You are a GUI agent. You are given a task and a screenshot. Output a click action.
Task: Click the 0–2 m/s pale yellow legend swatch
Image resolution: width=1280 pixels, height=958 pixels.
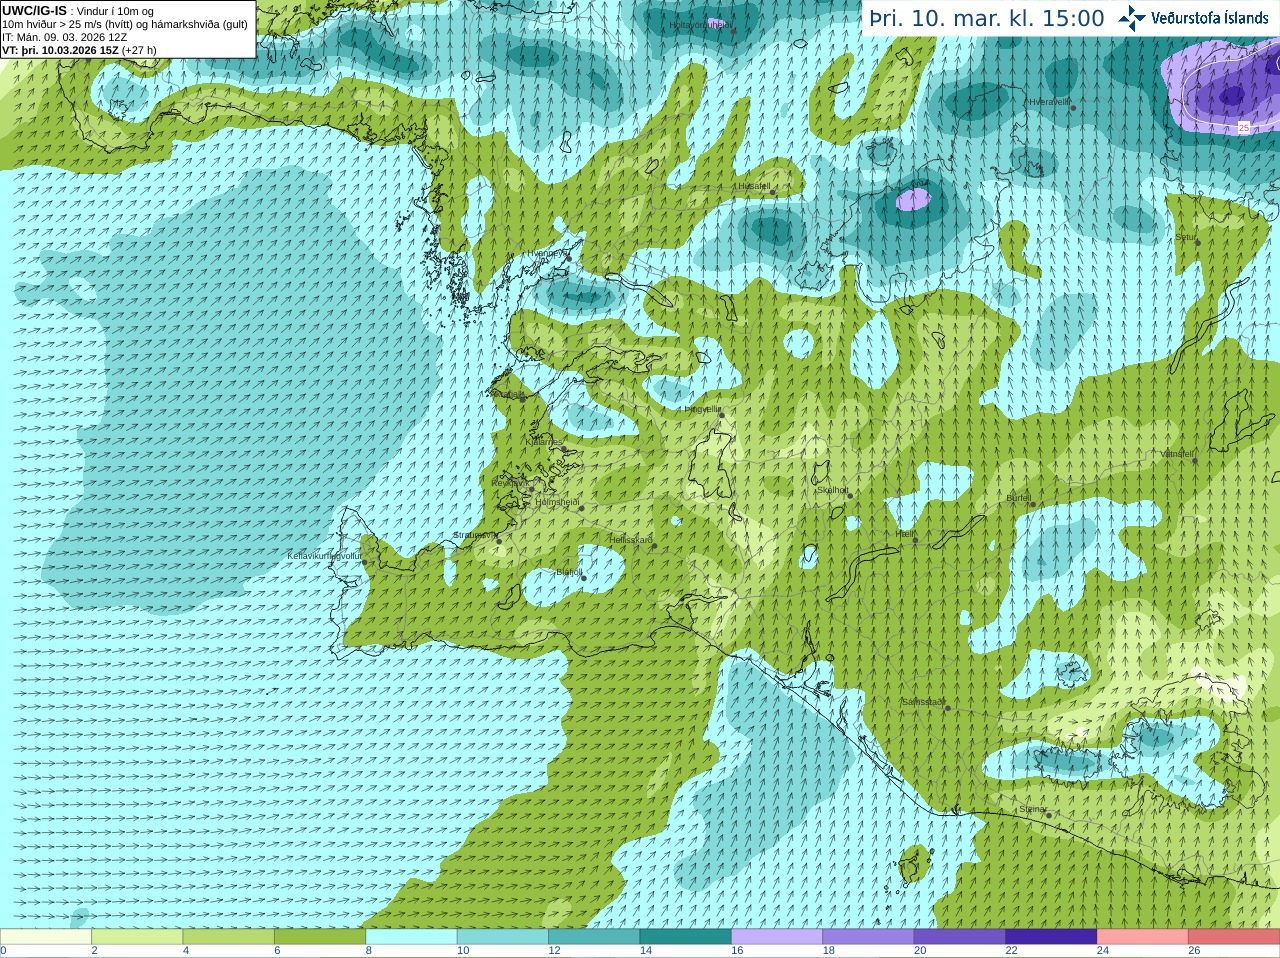[x=46, y=937]
